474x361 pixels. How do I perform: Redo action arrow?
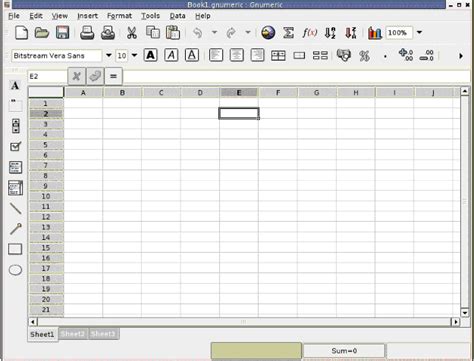[x=231, y=33]
